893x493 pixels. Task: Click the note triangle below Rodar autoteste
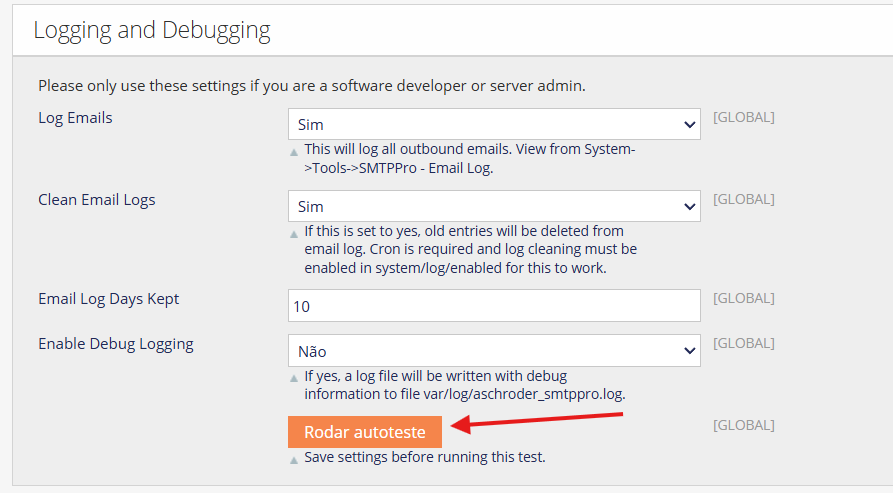pos(294,460)
